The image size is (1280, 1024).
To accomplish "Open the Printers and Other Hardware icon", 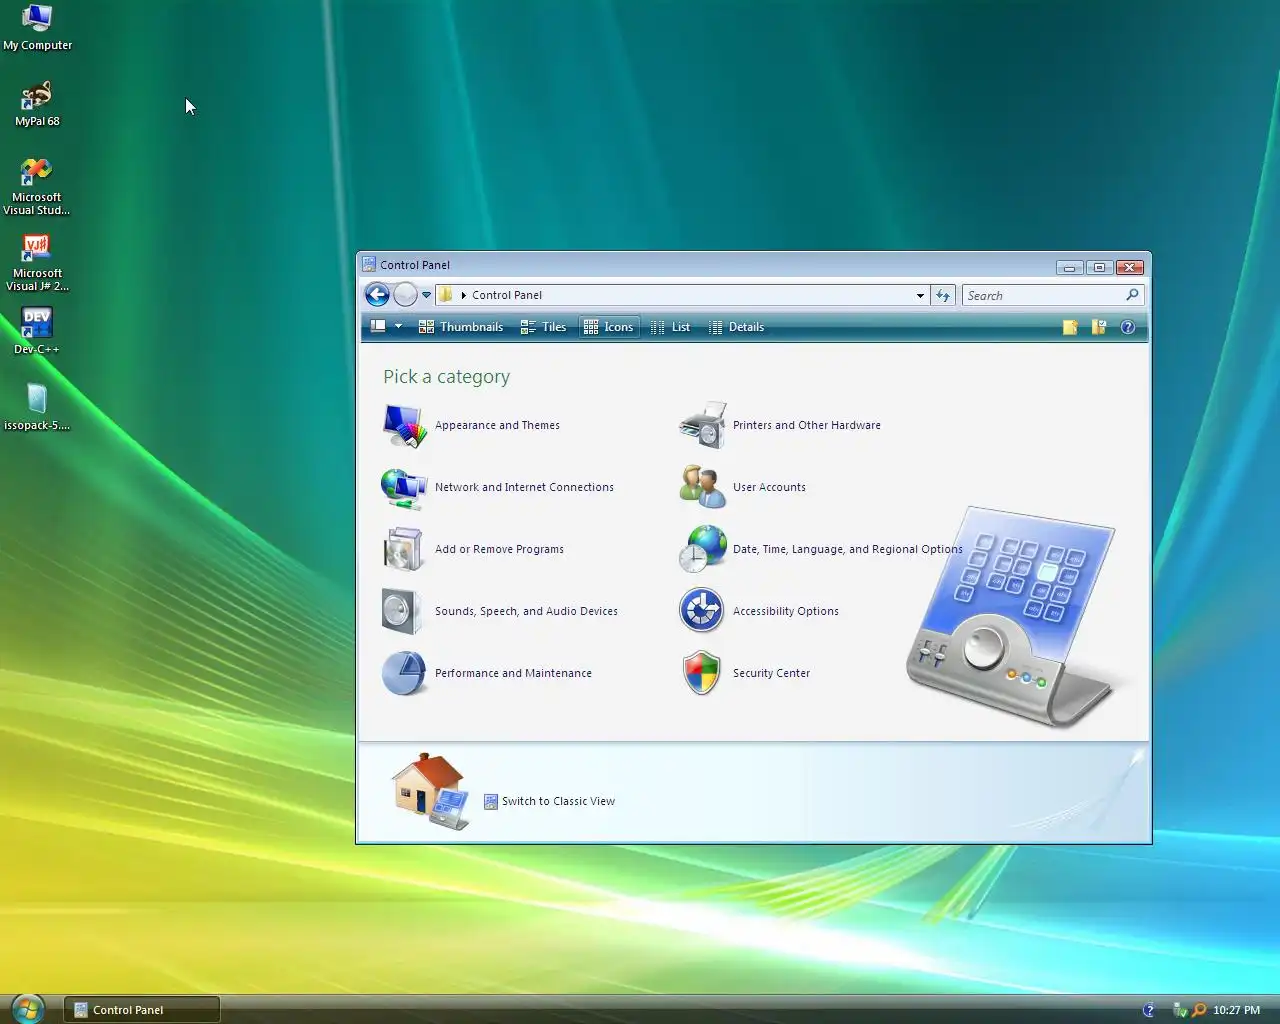I will [x=702, y=426].
